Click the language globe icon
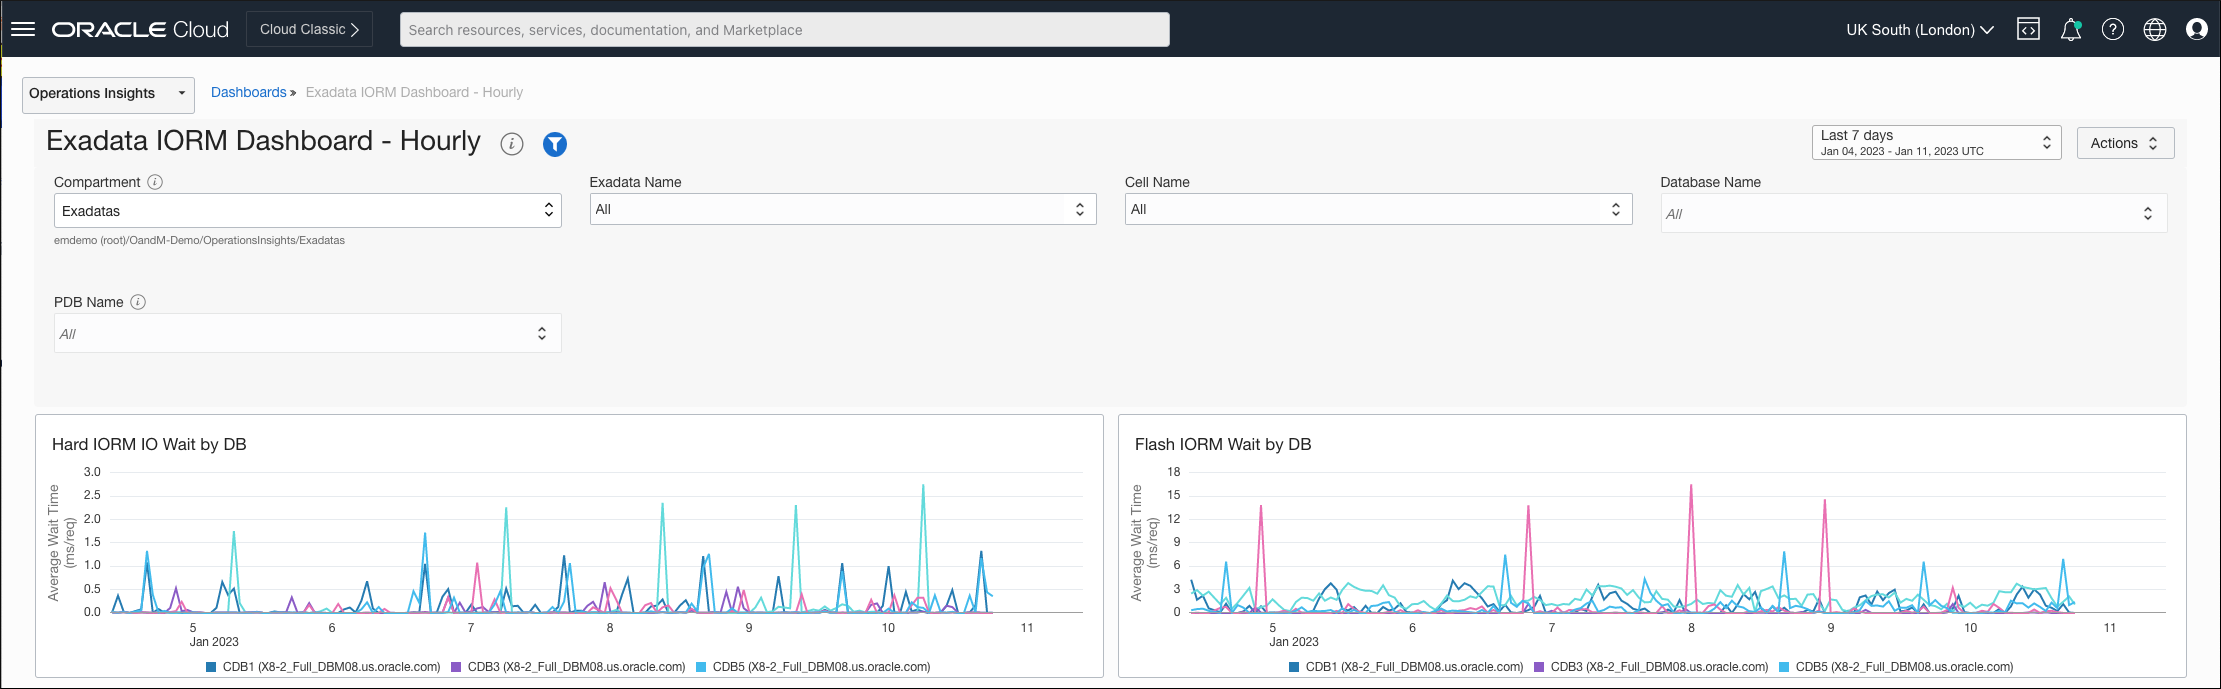 2155,29
